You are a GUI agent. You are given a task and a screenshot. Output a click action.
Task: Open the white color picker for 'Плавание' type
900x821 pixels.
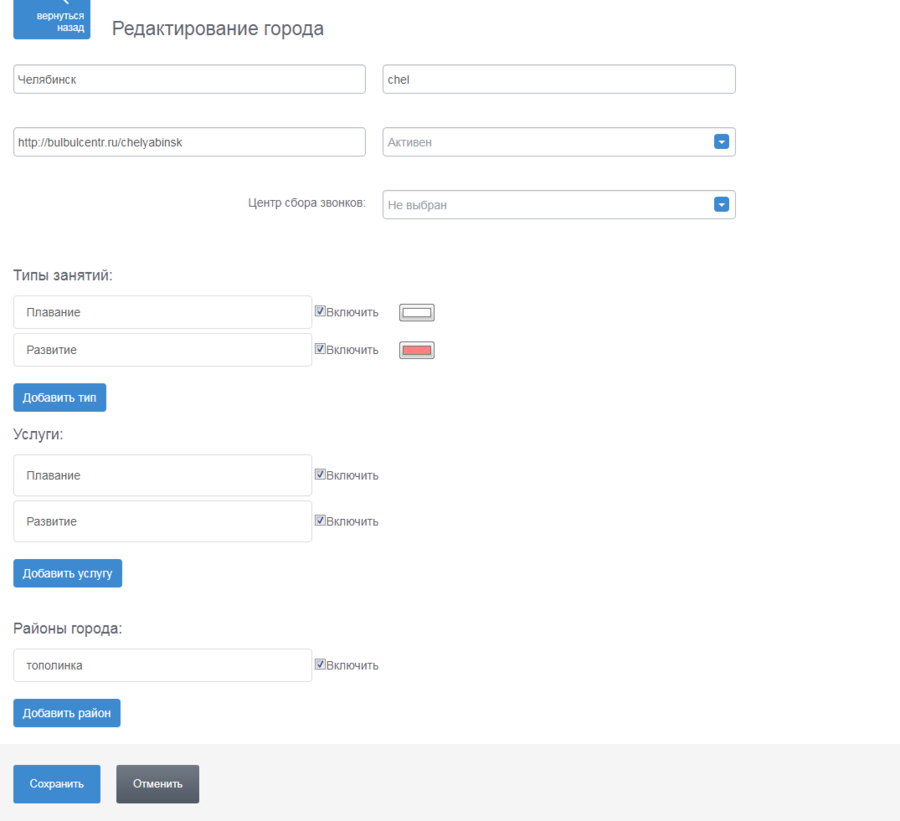click(417, 312)
